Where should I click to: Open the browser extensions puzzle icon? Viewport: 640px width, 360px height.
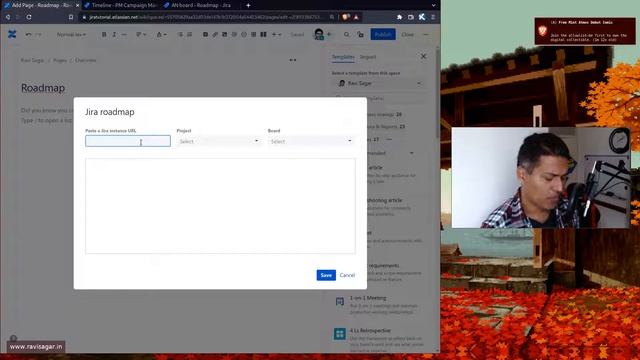[399, 17]
